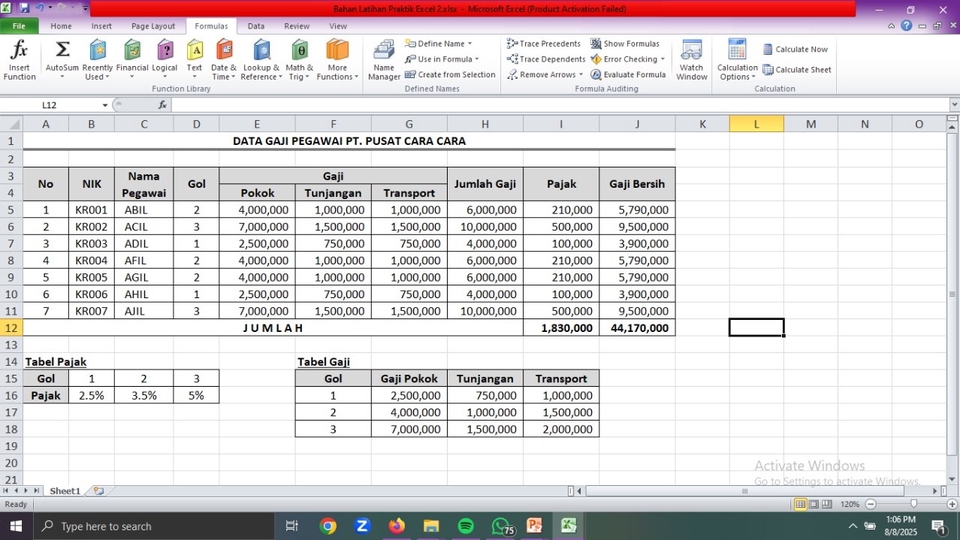Select row 12 header
Image resolution: width=960 pixels, height=540 pixels.
pyautogui.click(x=11, y=328)
